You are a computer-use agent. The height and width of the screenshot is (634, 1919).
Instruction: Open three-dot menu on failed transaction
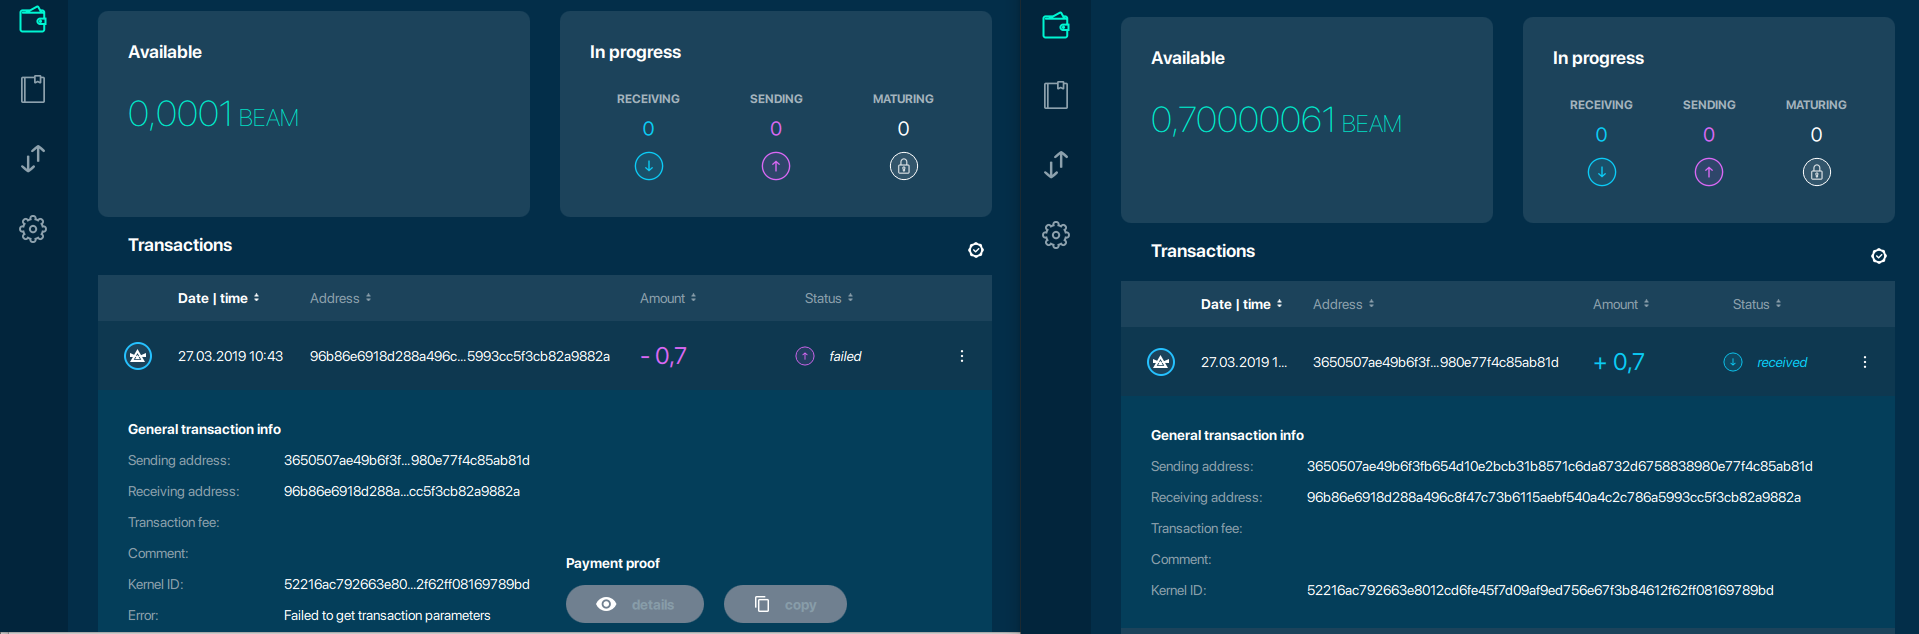[x=962, y=356]
